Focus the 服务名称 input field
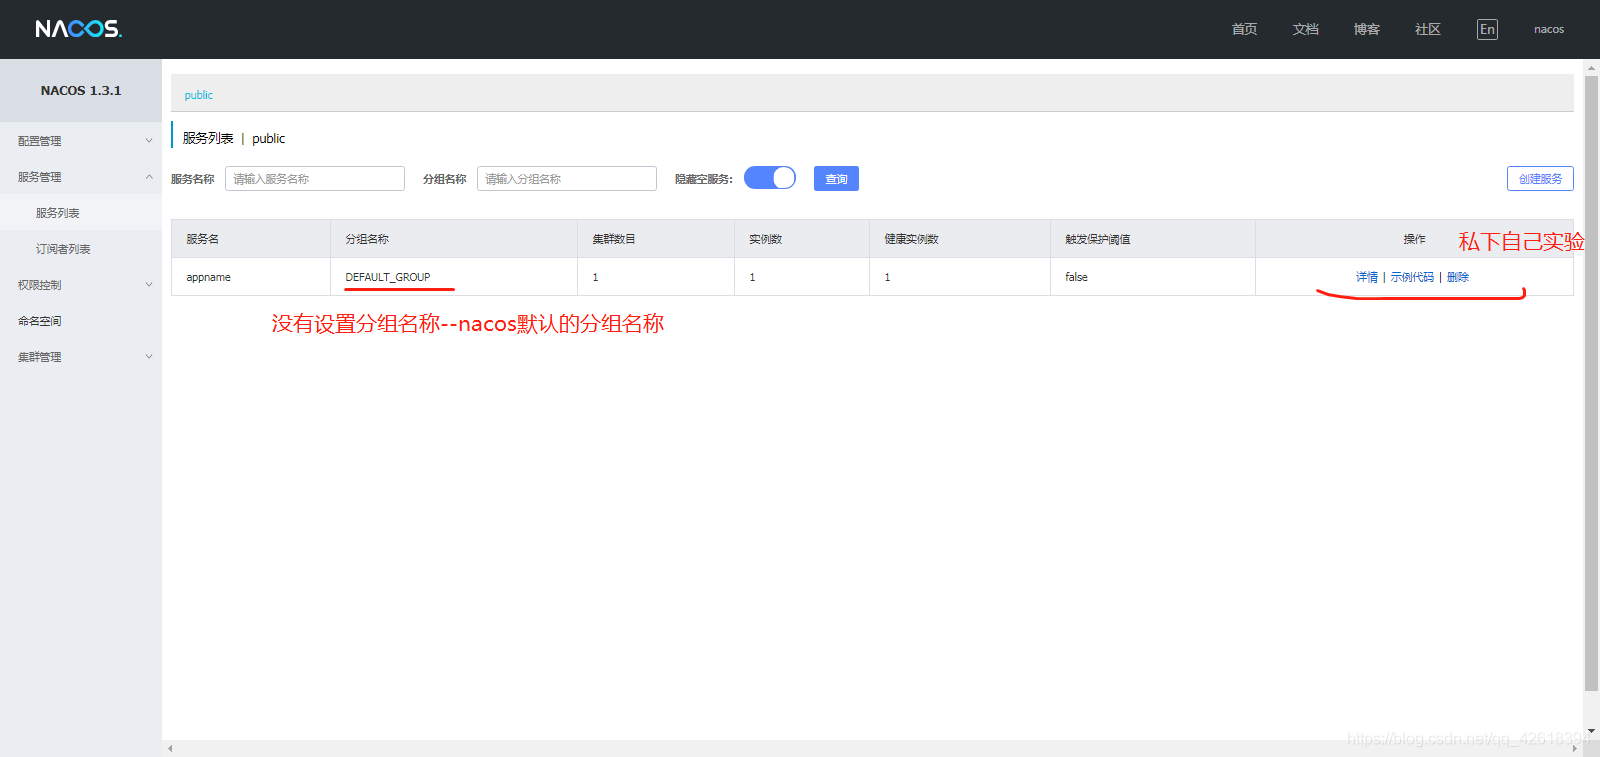The width and height of the screenshot is (1600, 757). pyautogui.click(x=315, y=178)
